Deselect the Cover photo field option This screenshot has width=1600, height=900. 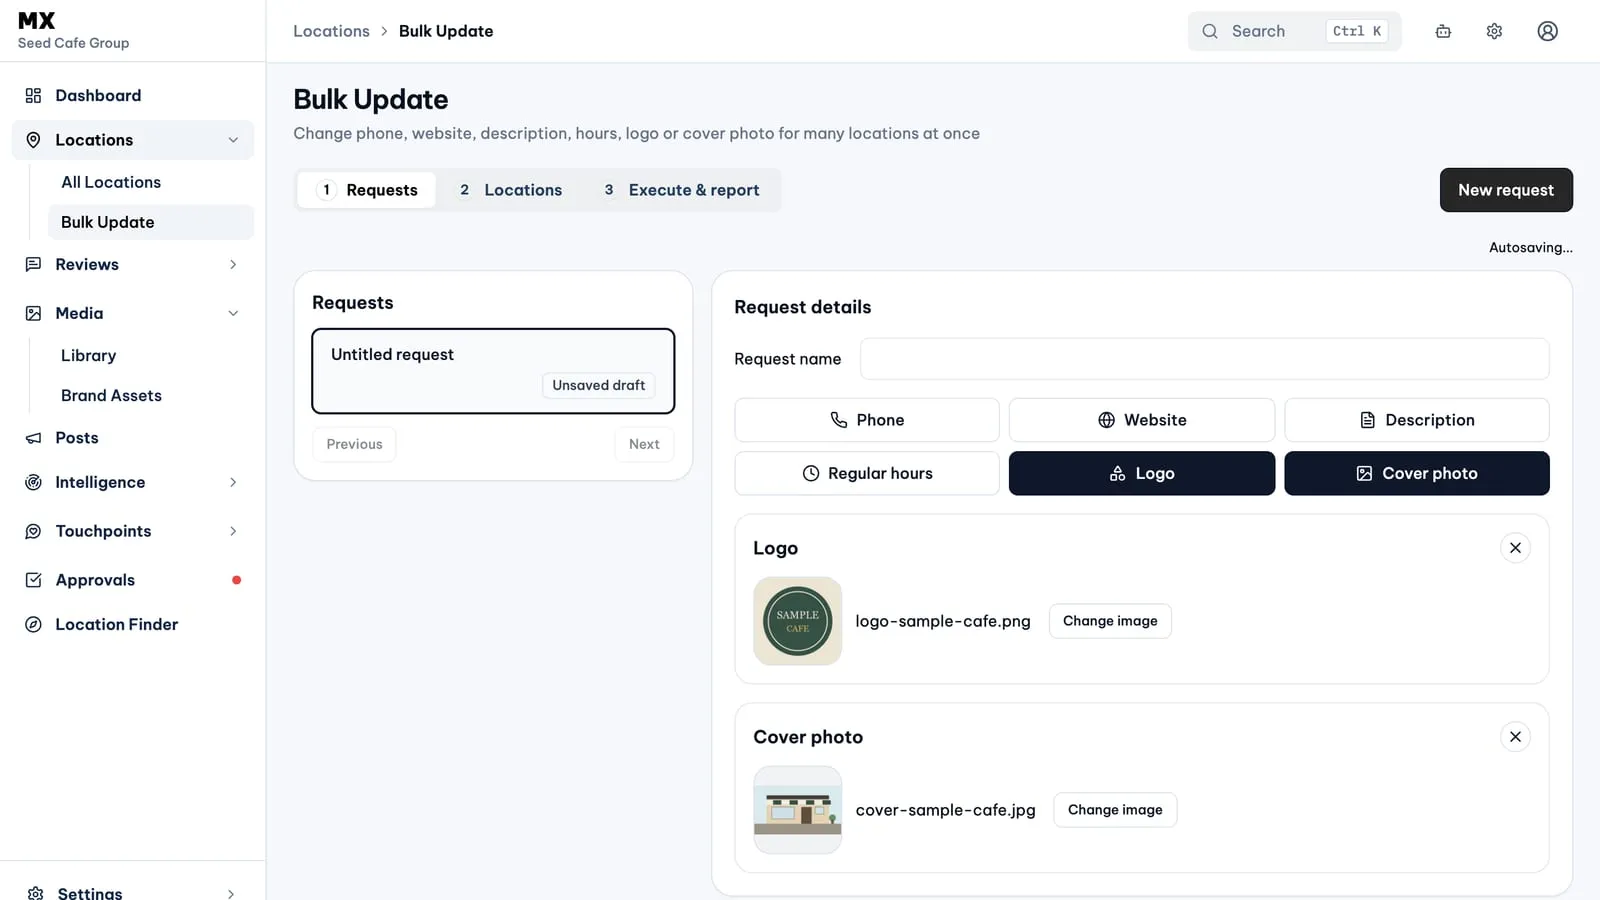(x=1417, y=473)
